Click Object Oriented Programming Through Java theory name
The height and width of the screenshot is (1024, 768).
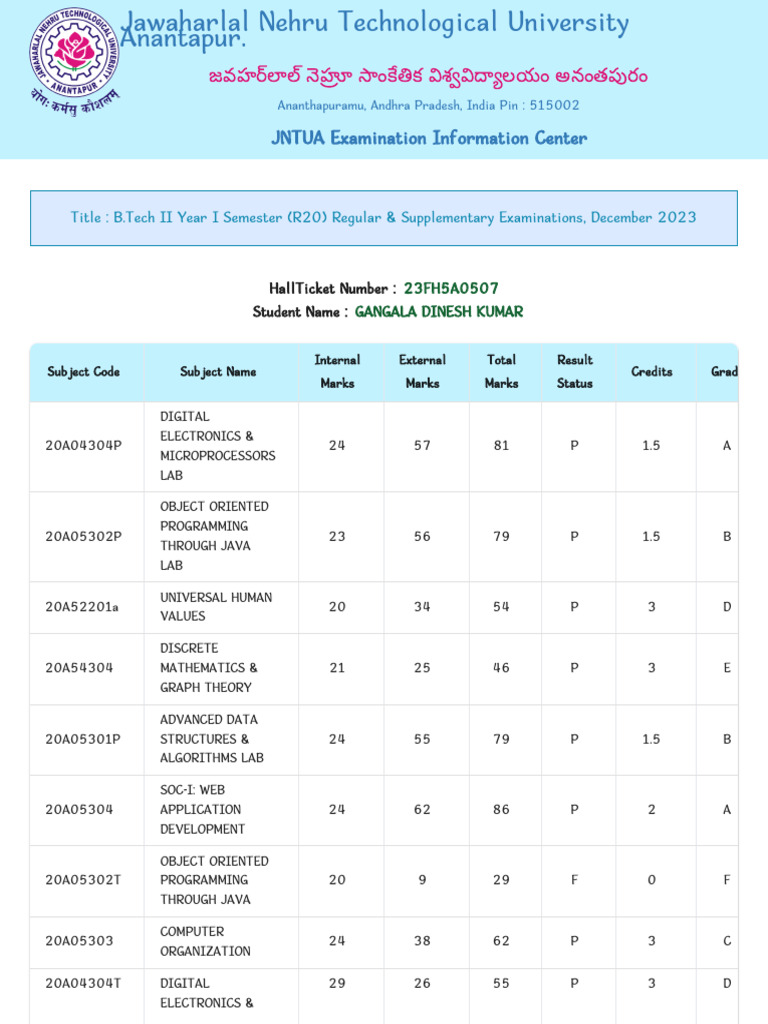[214, 880]
